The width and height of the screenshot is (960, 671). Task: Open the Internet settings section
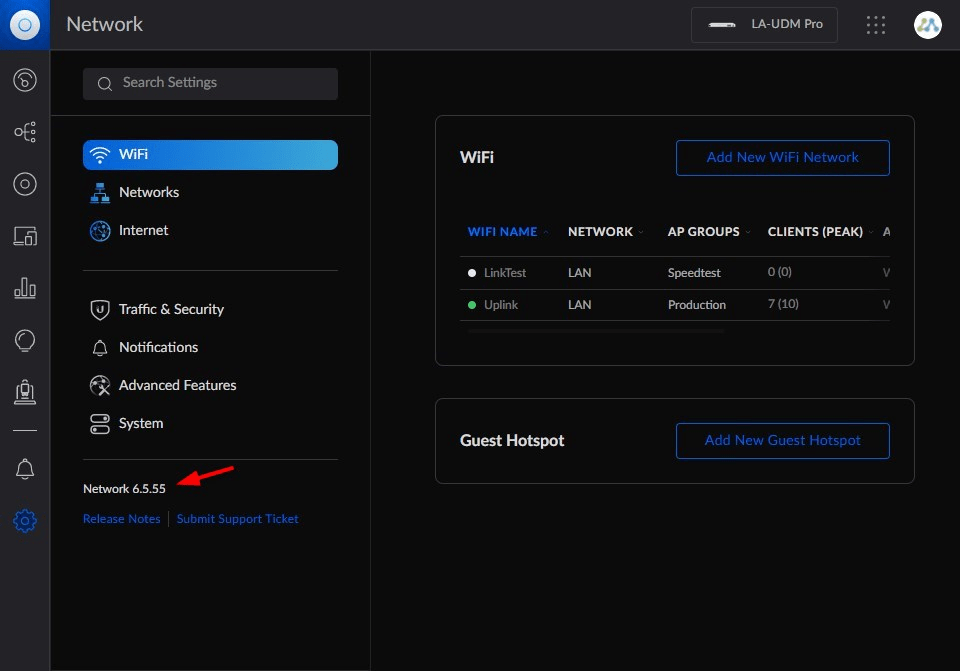[x=143, y=230]
